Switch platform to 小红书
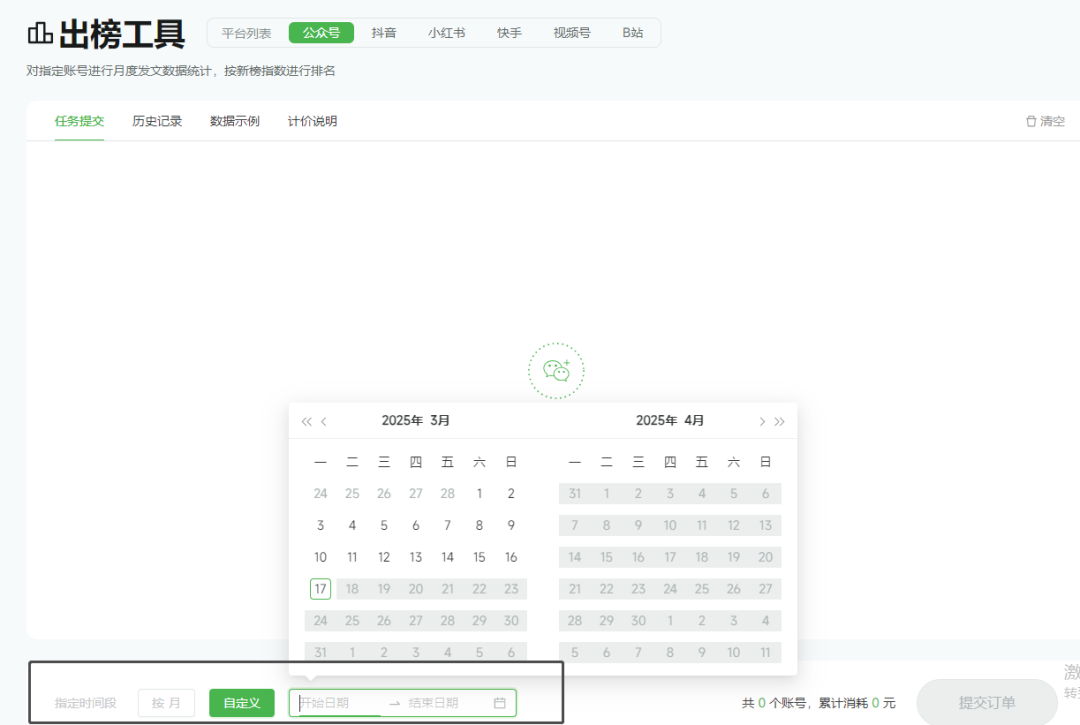The width and height of the screenshot is (1080, 725). (x=446, y=33)
